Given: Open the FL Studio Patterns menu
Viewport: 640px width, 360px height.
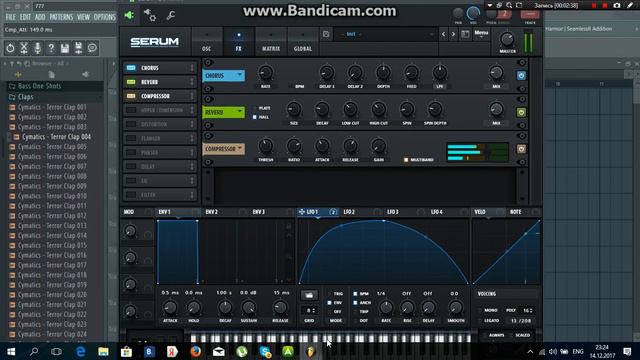Looking at the screenshot, I should pos(61,17).
